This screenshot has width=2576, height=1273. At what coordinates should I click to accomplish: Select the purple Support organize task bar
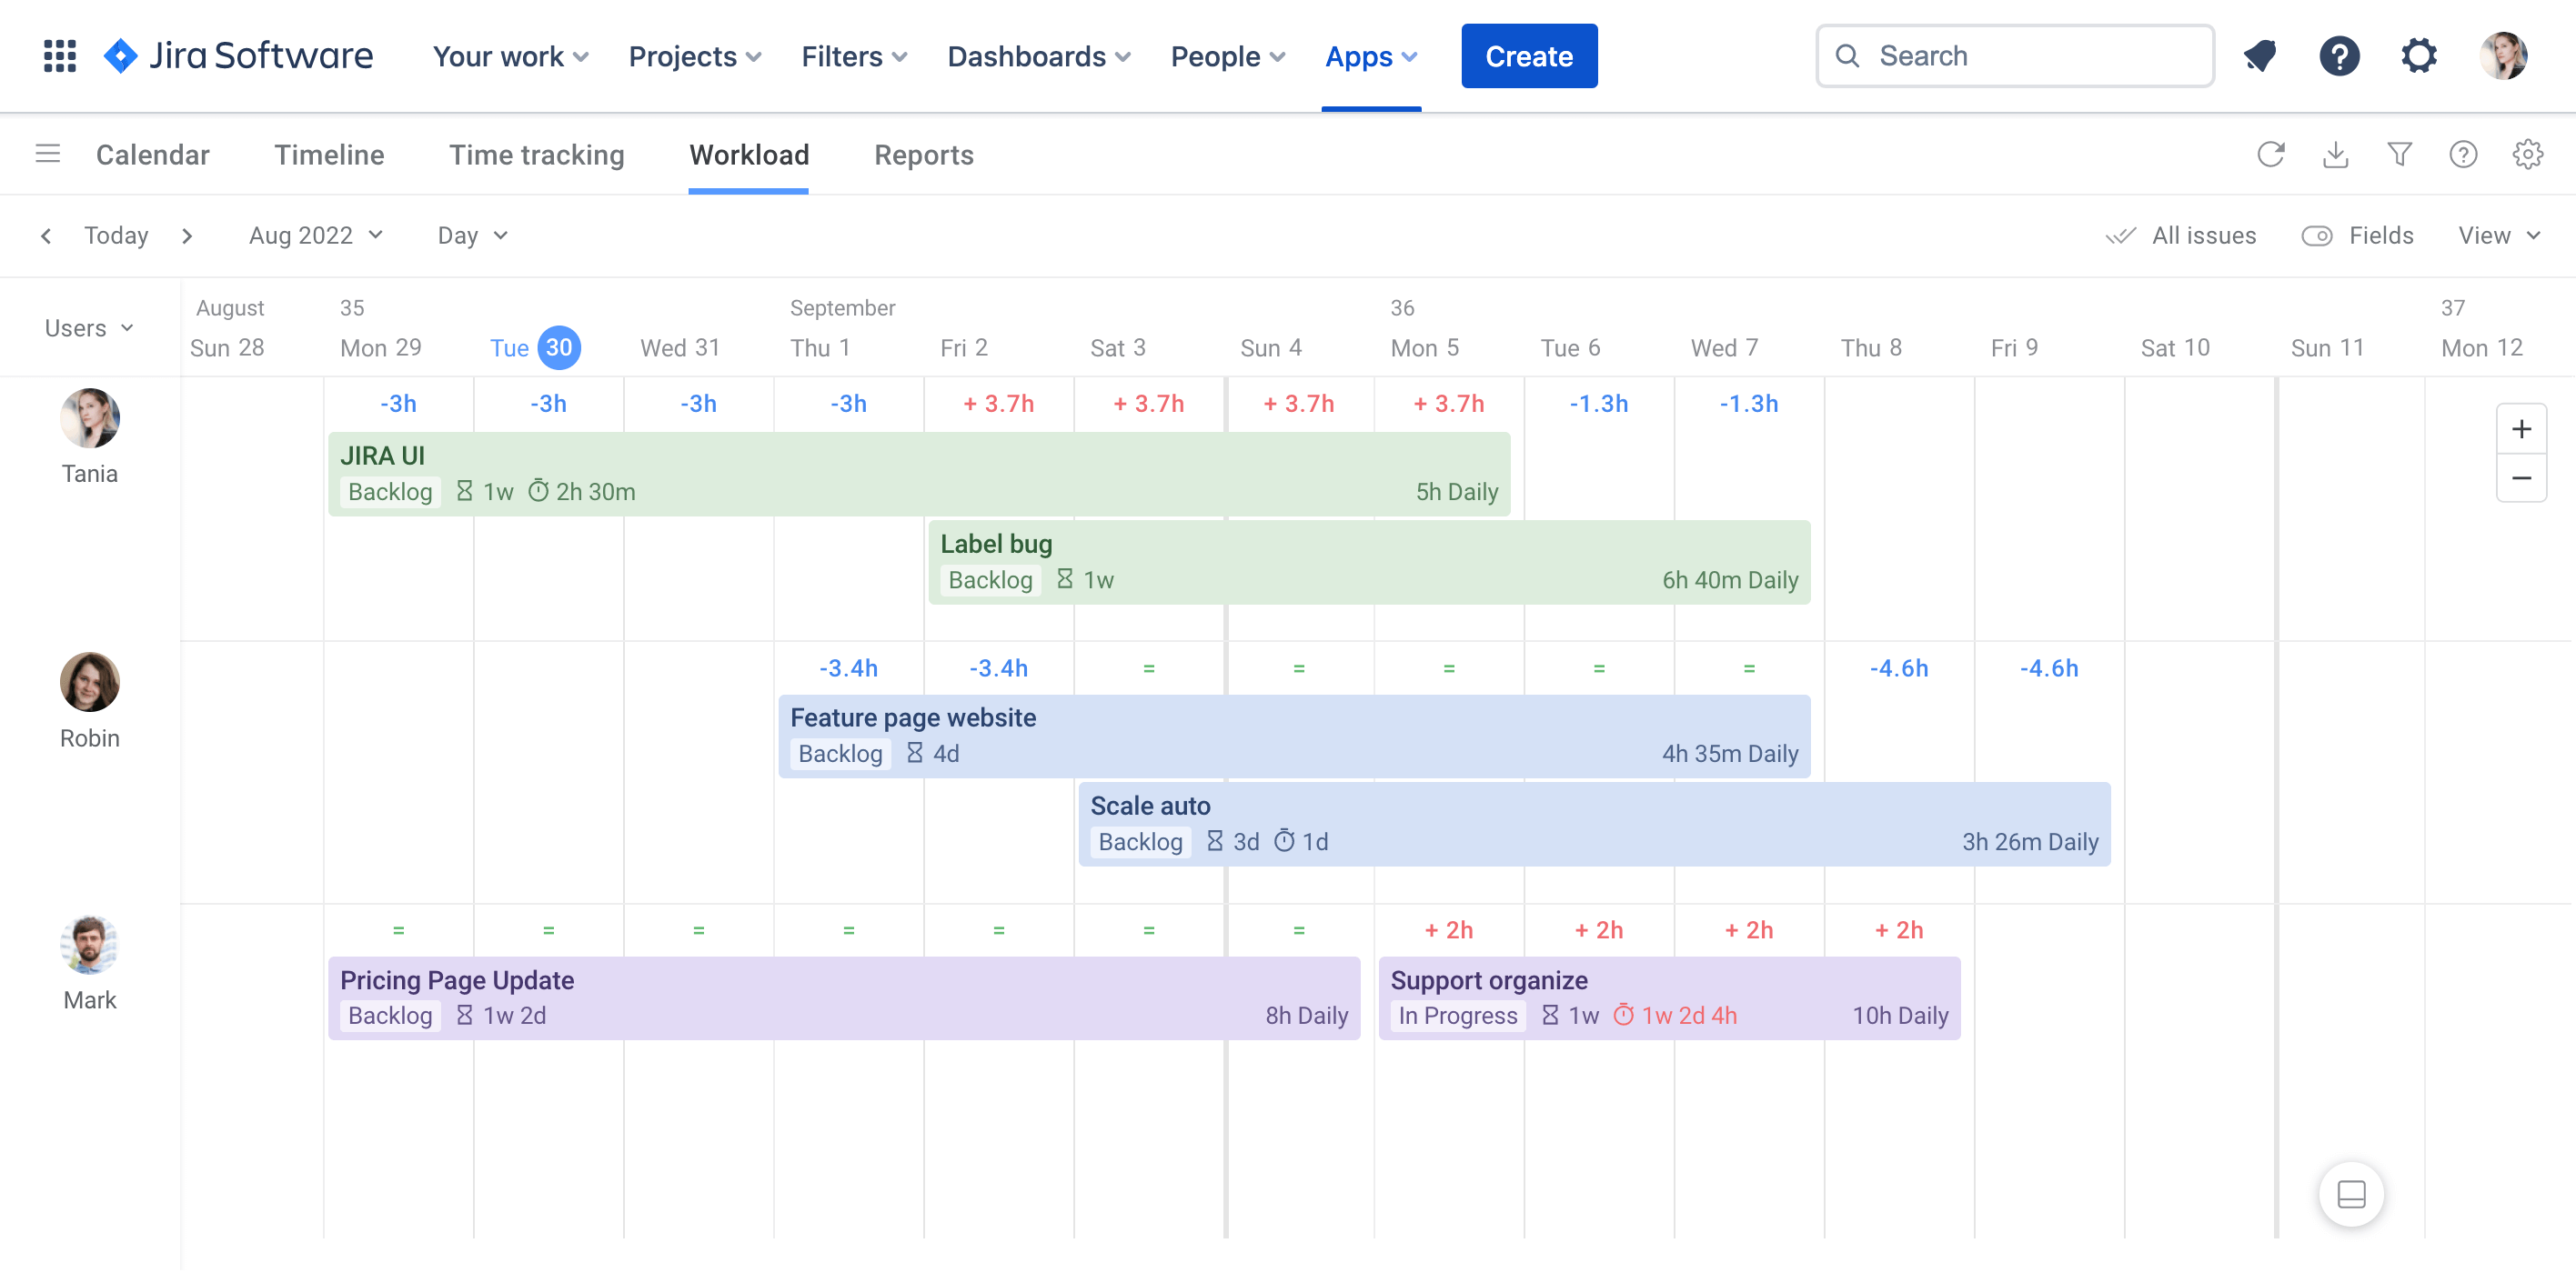point(1668,997)
